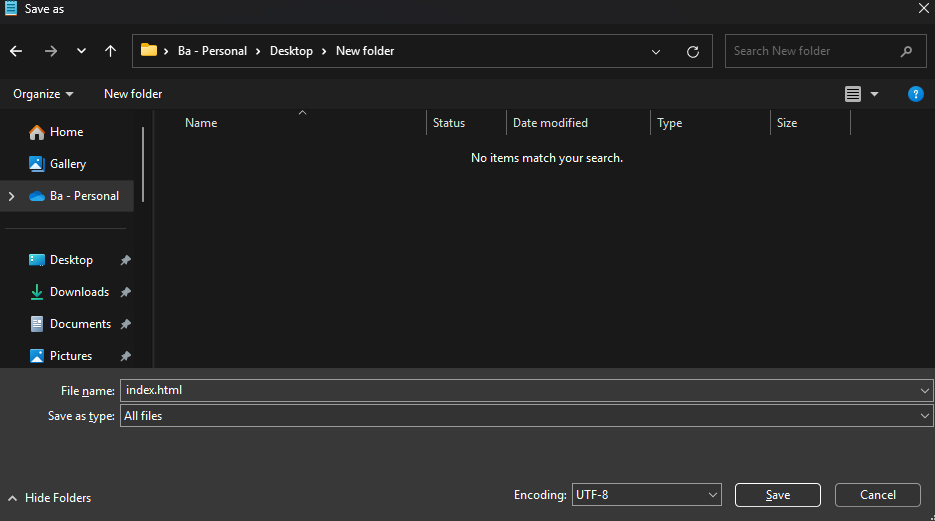Refresh the New folder contents
935x521 pixels.
(692, 52)
